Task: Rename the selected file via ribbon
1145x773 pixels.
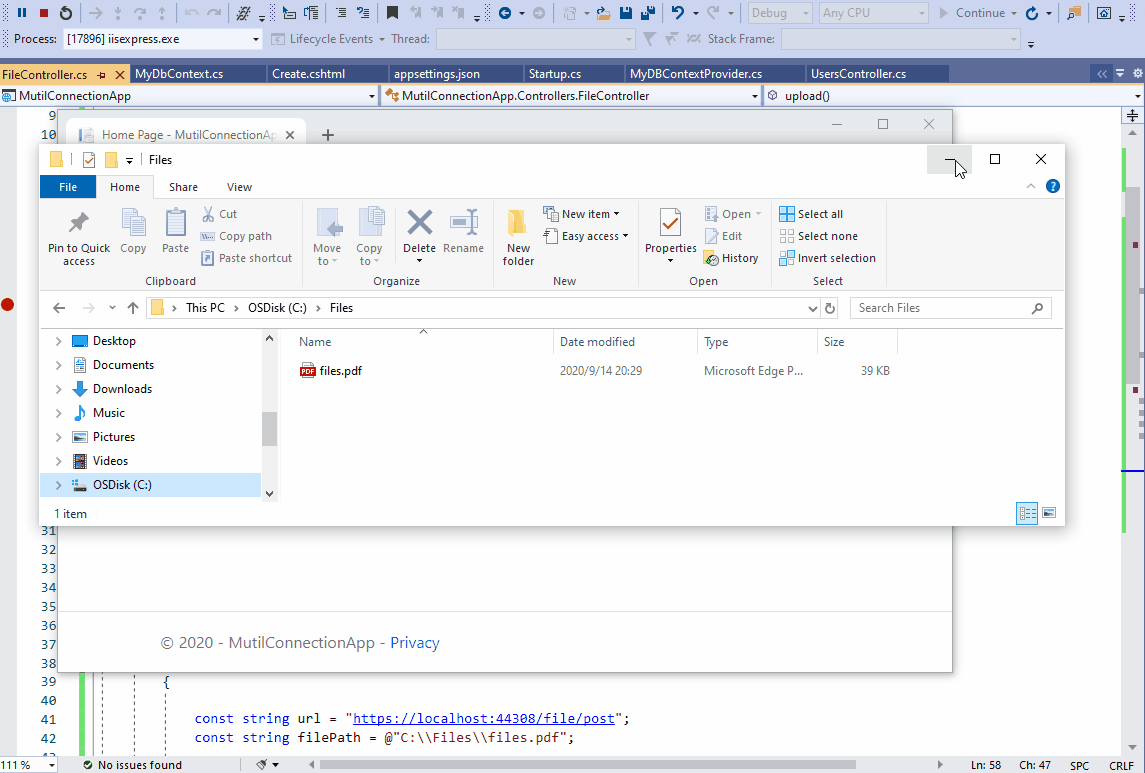Action: [x=463, y=231]
